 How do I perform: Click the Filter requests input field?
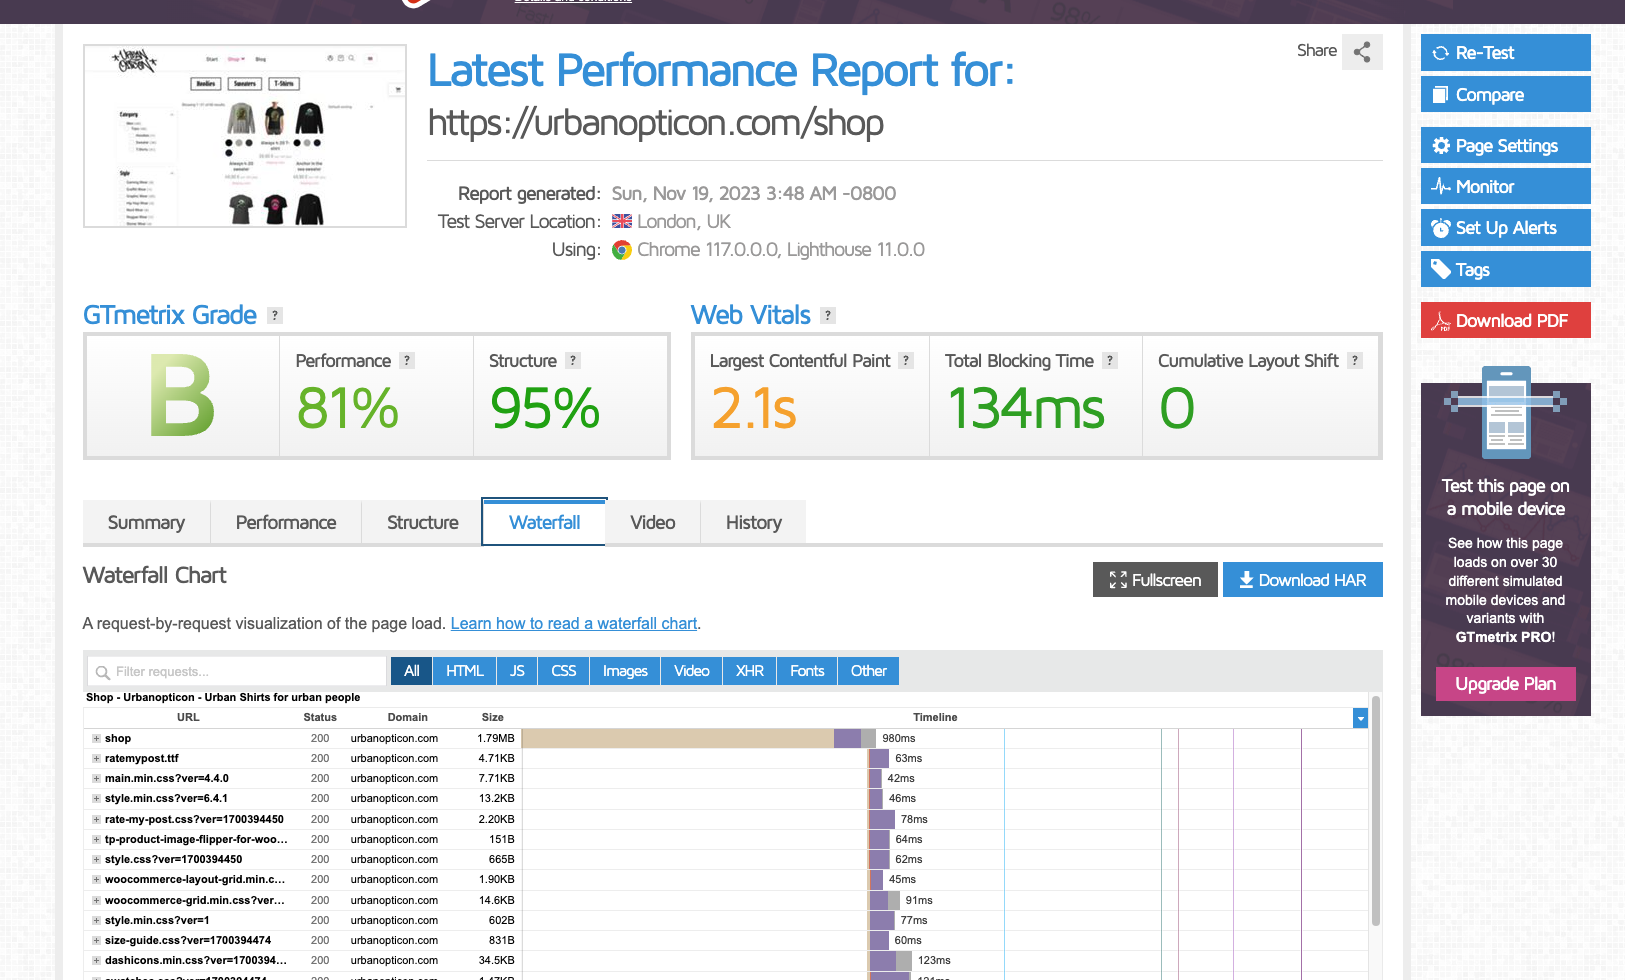coord(237,671)
